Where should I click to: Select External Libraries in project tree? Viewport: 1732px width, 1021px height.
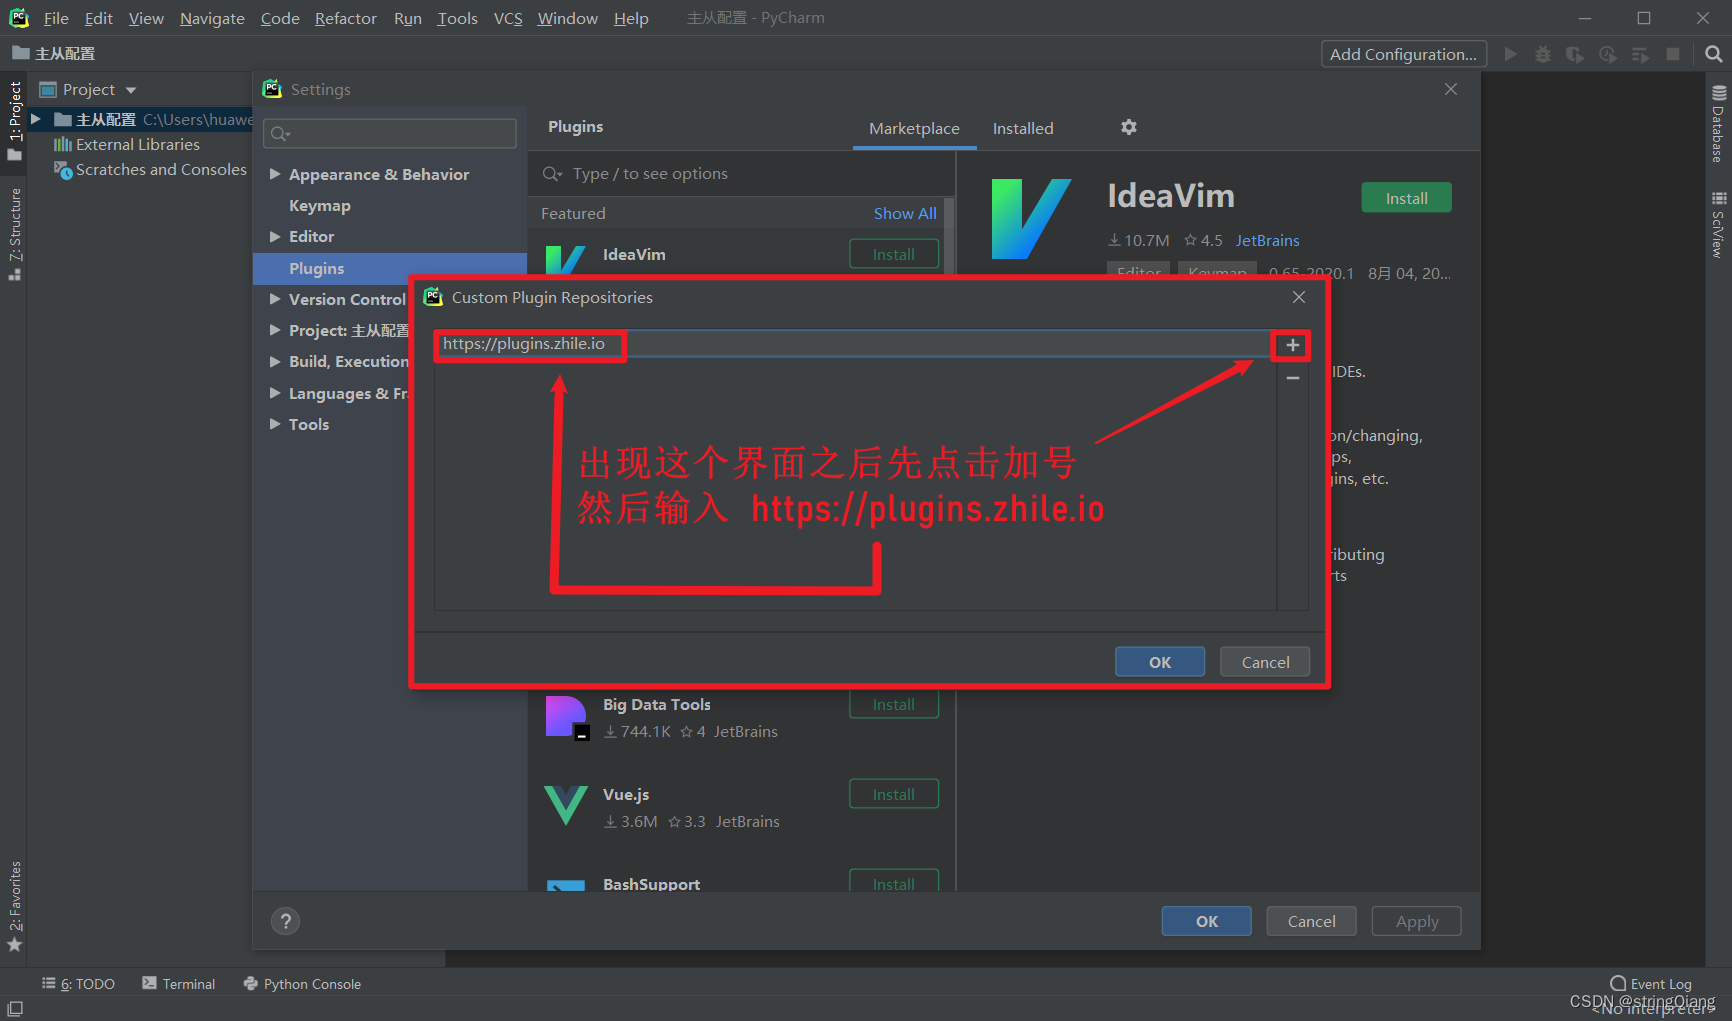point(138,144)
